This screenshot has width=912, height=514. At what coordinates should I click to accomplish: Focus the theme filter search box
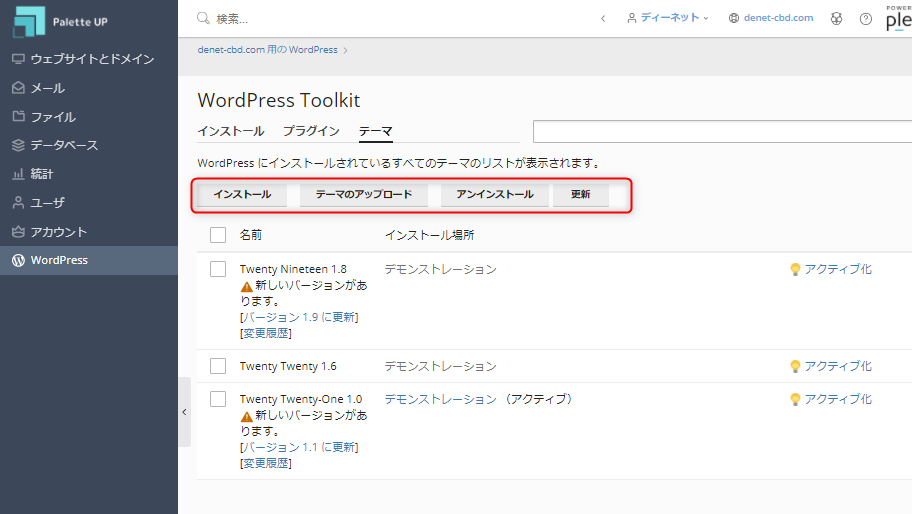point(722,131)
